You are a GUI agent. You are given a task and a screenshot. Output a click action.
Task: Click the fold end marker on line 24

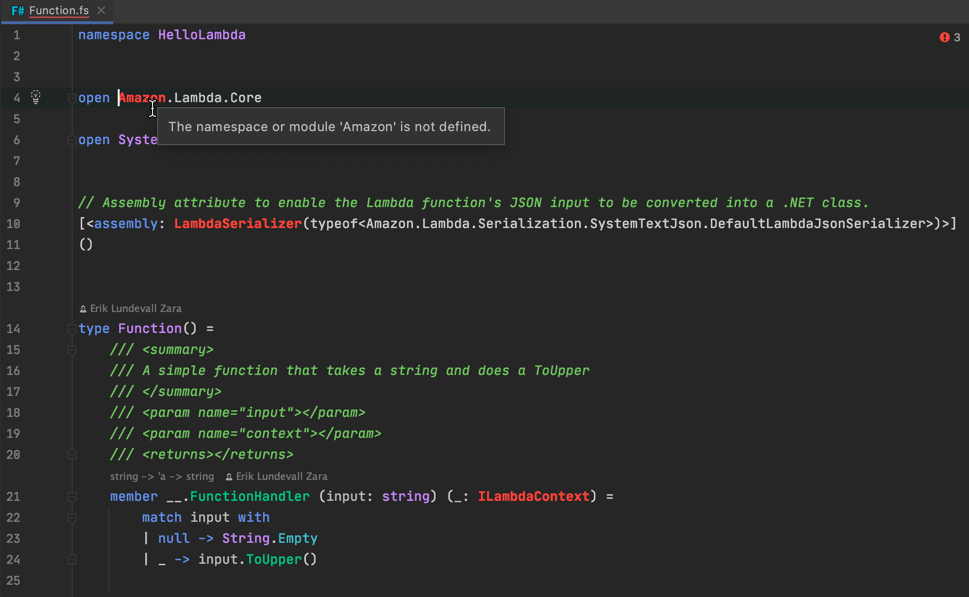pos(72,560)
